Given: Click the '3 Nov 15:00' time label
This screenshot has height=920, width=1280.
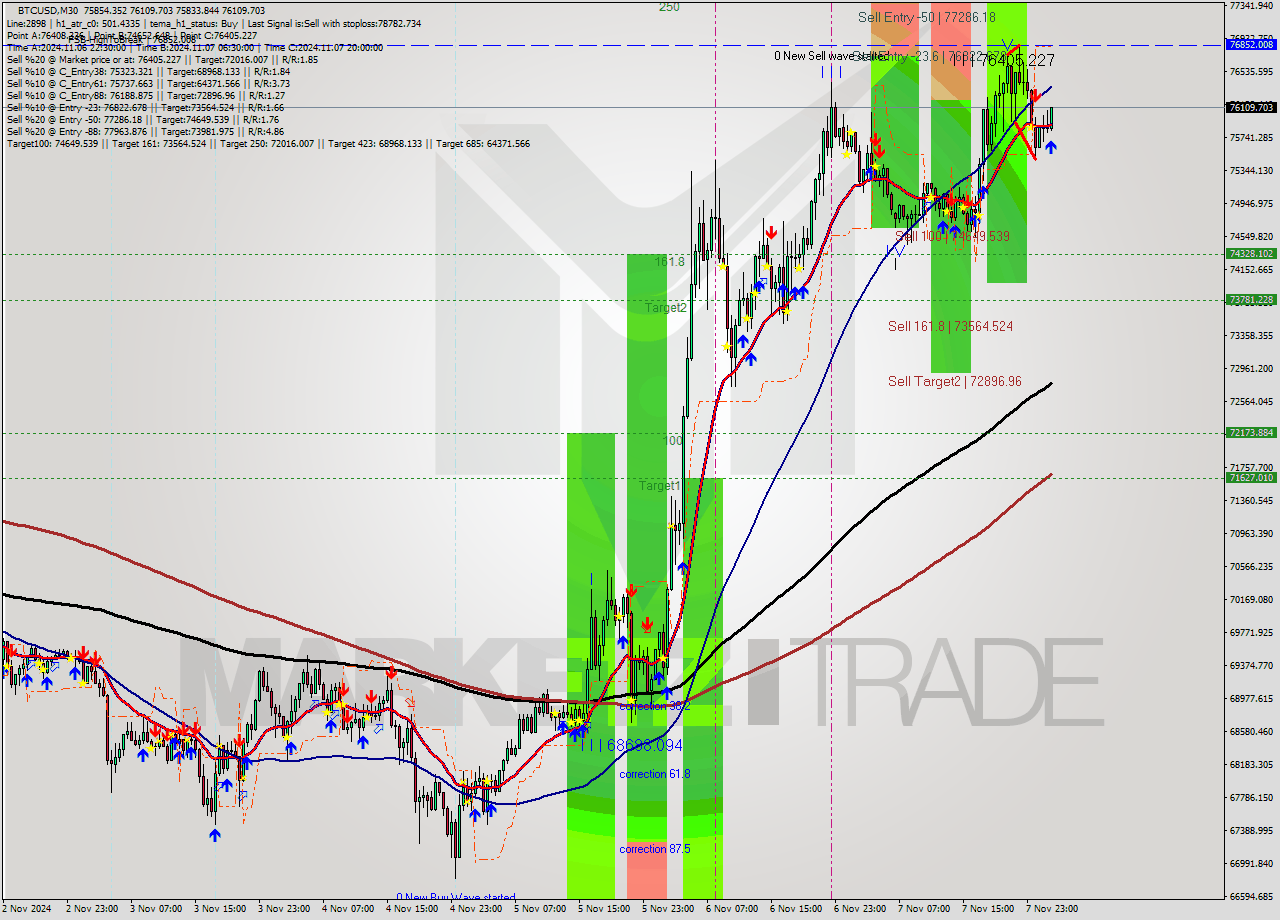Looking at the screenshot, I should [220, 909].
